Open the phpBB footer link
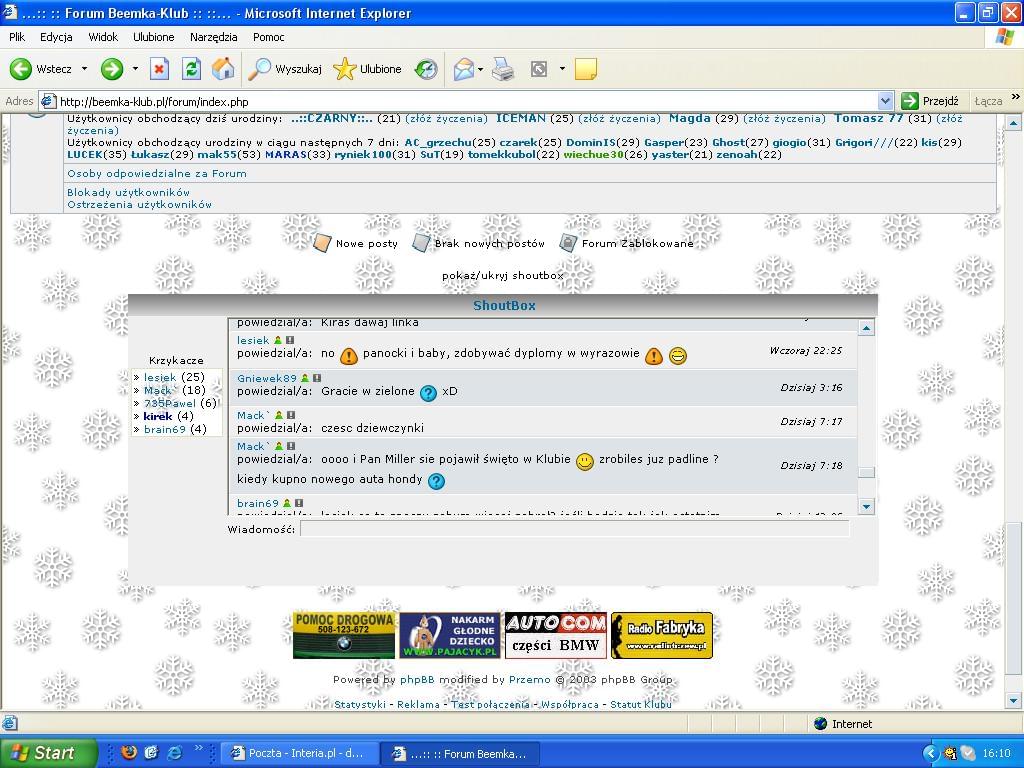1024x768 pixels. point(417,680)
